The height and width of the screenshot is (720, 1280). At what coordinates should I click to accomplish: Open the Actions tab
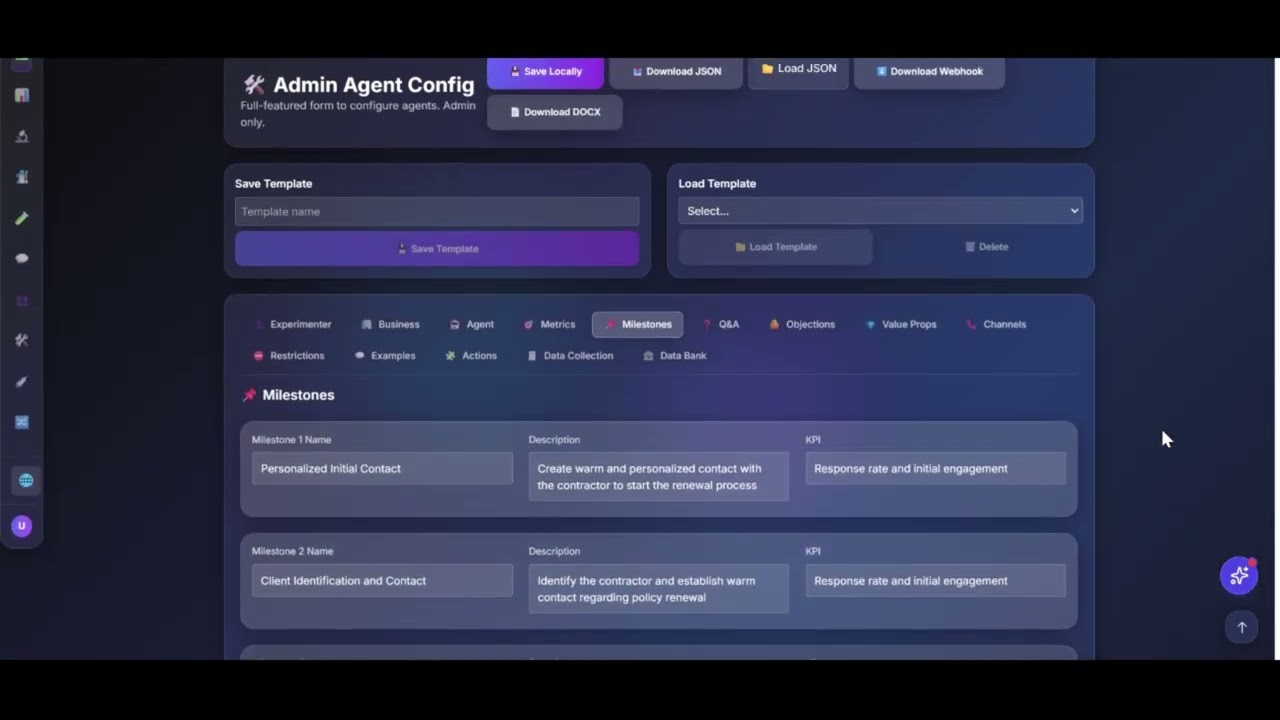tap(471, 355)
